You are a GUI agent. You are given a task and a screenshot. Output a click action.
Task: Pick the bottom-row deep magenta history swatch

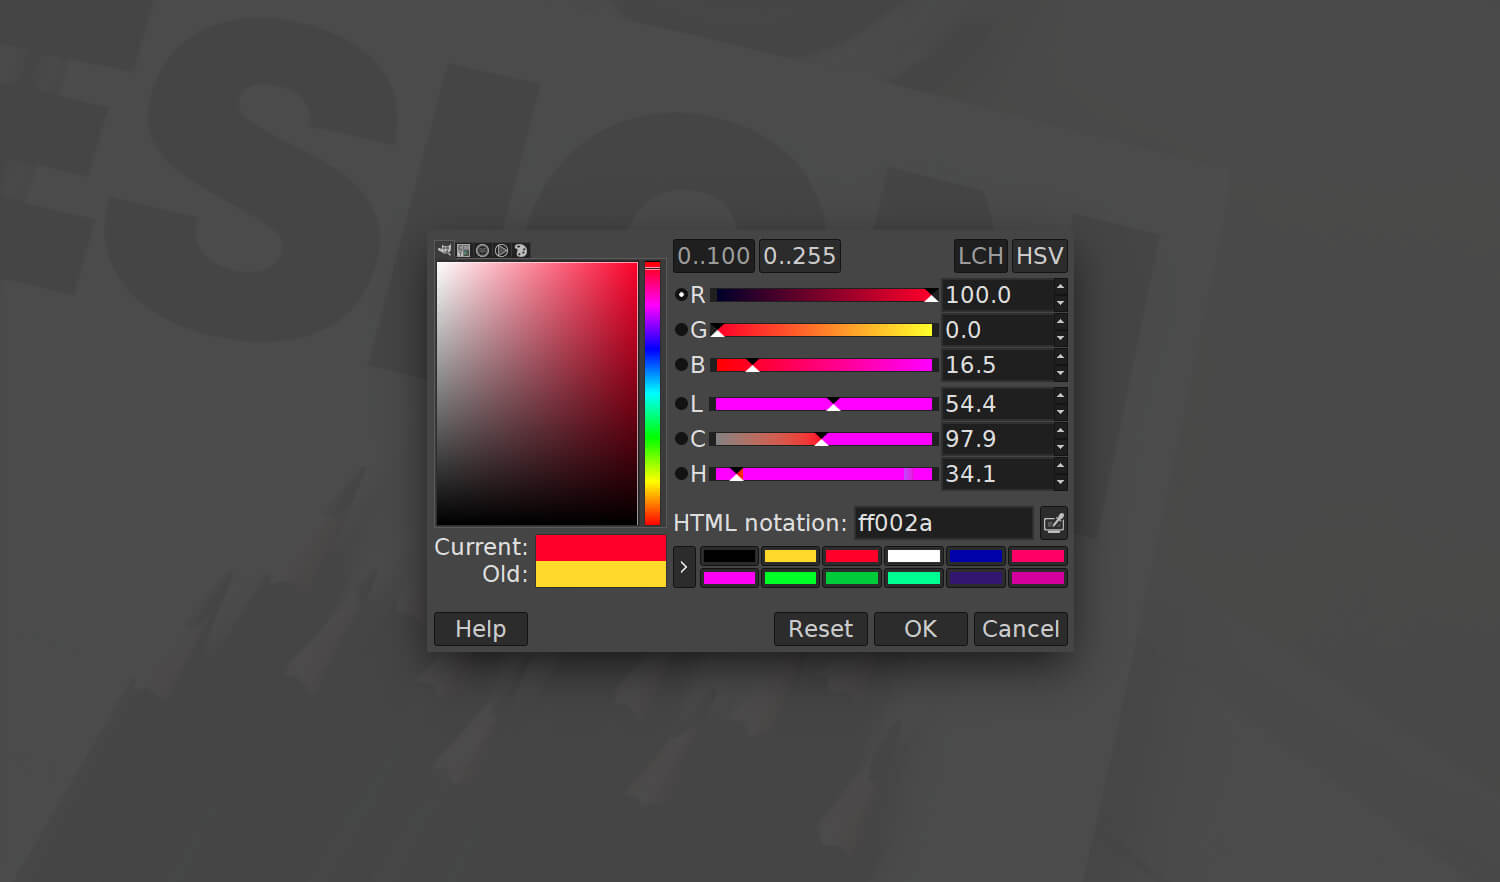[1038, 578]
